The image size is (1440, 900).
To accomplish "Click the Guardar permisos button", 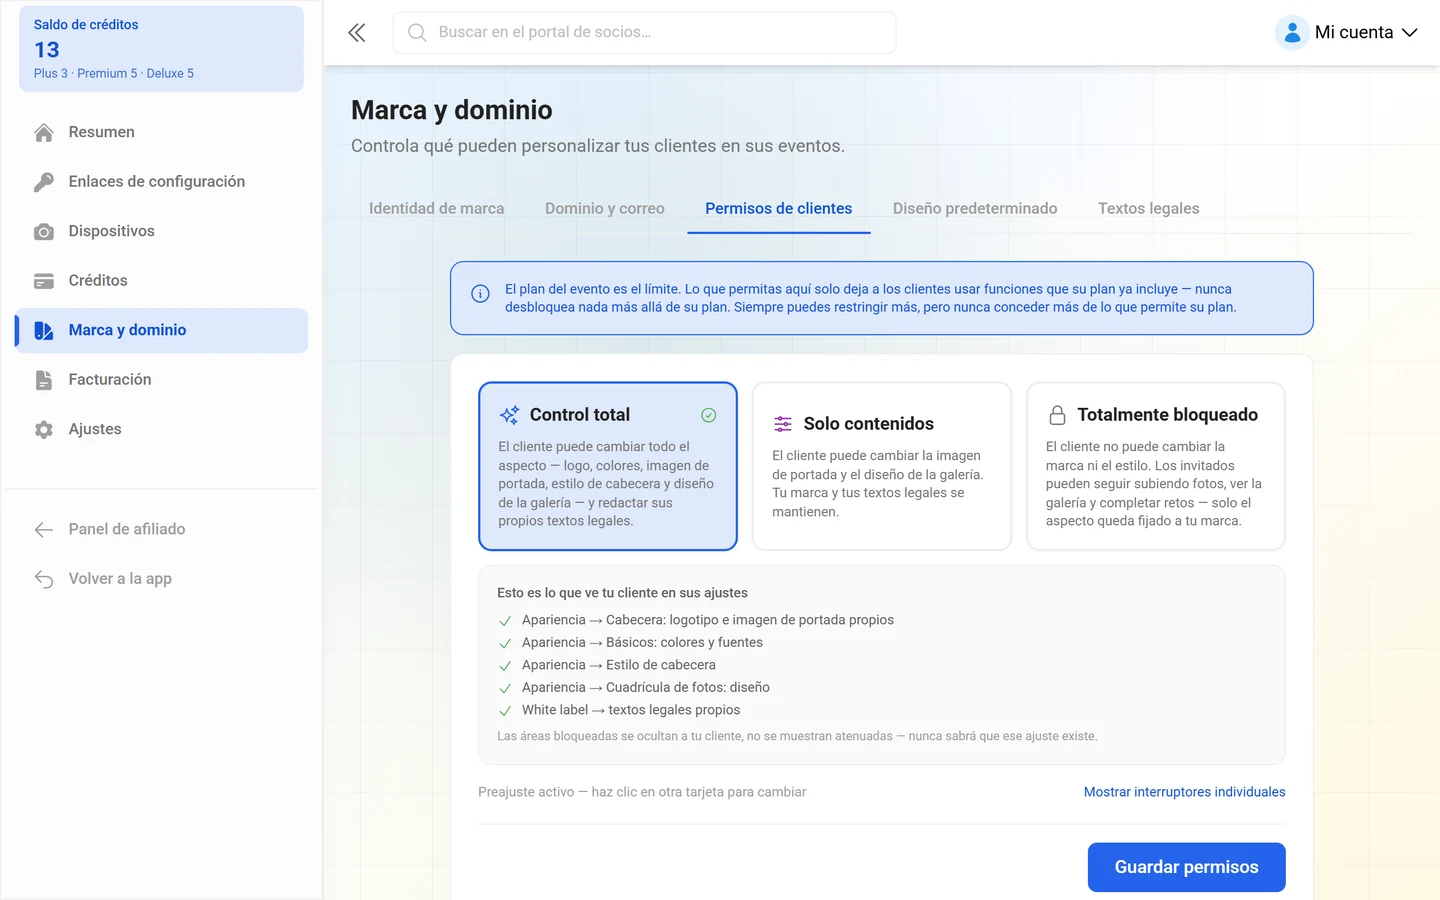I will (x=1187, y=867).
